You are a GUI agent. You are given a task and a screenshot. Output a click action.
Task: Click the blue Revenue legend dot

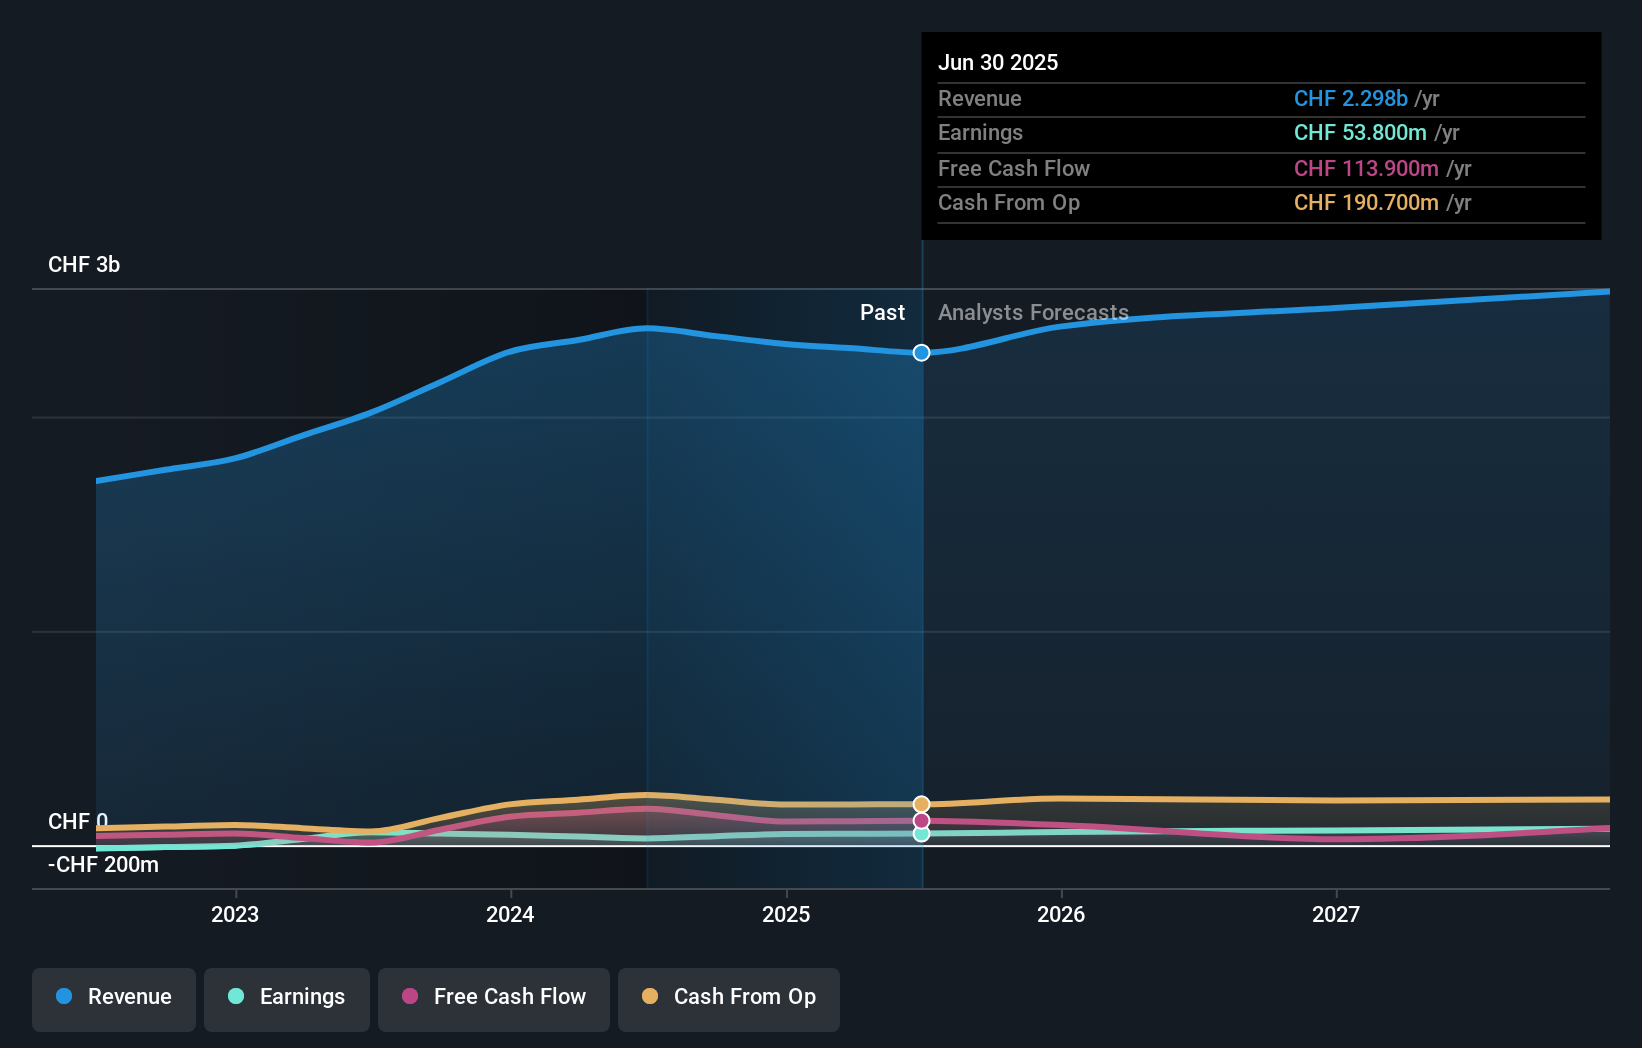point(63,997)
